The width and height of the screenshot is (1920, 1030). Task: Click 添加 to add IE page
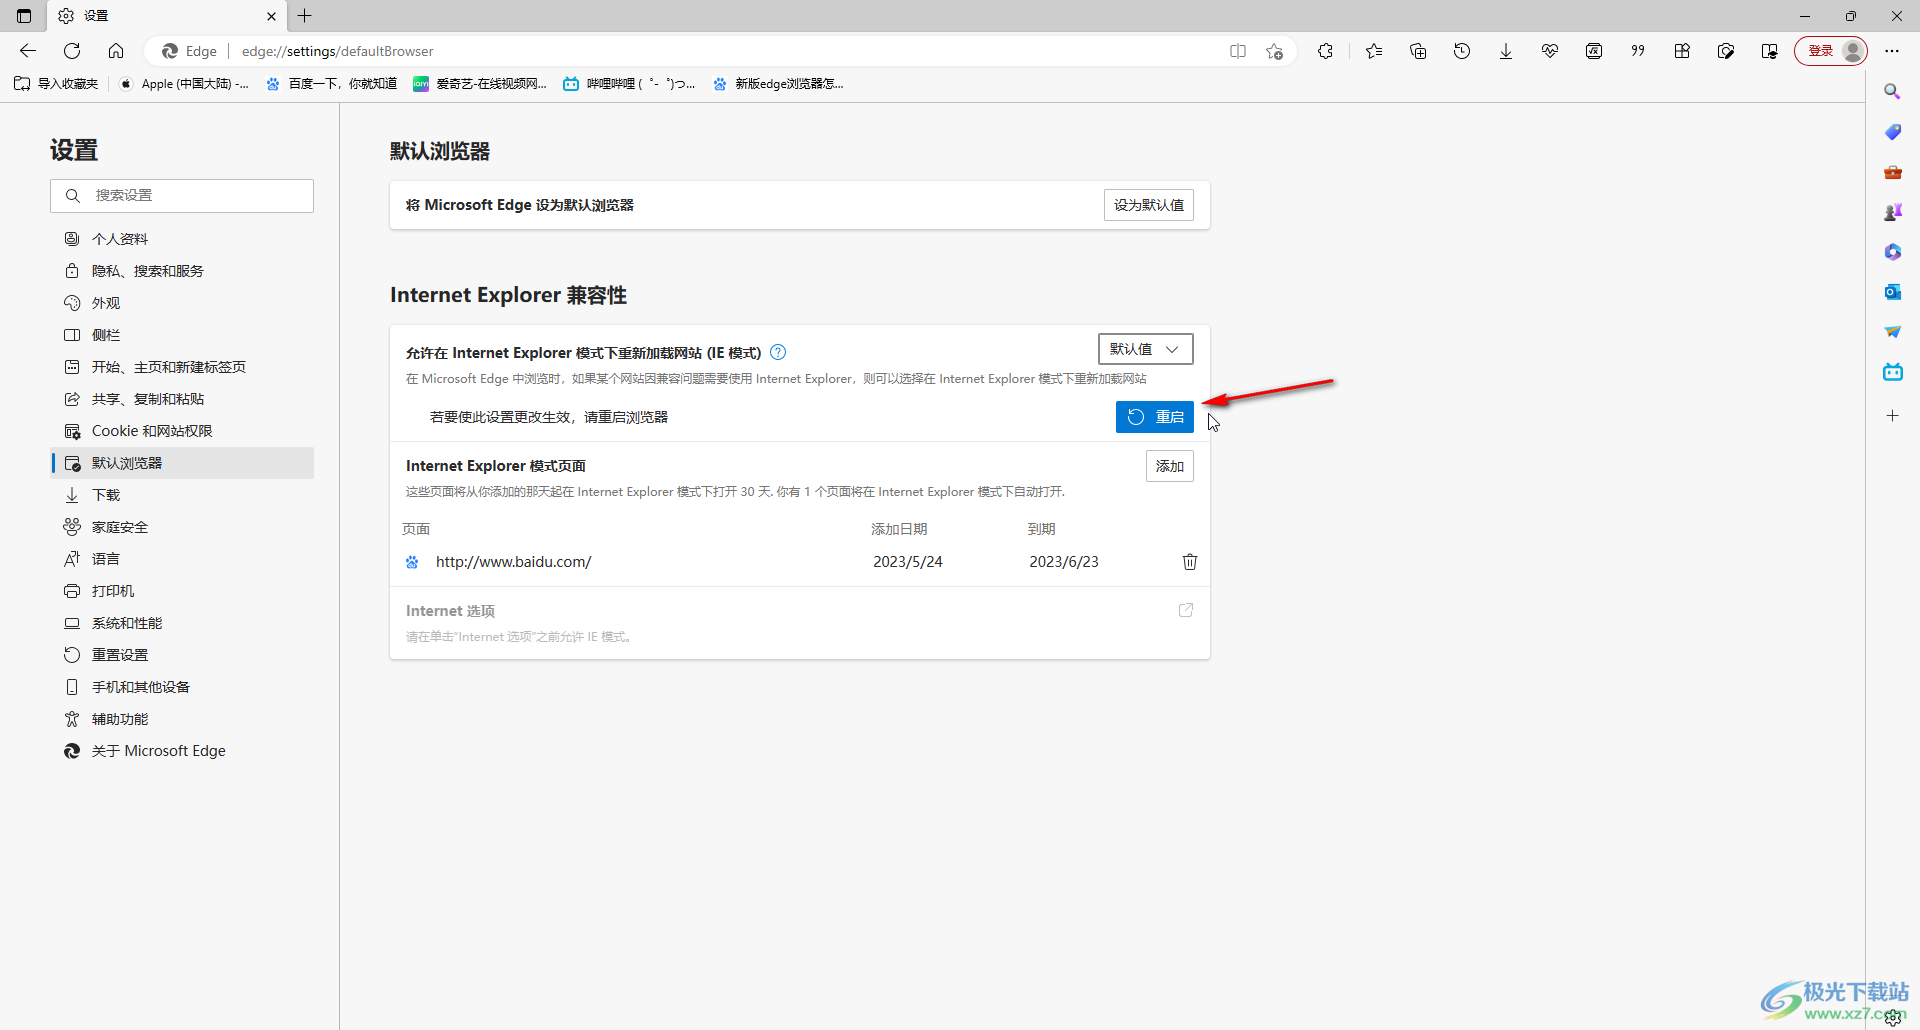coord(1170,466)
